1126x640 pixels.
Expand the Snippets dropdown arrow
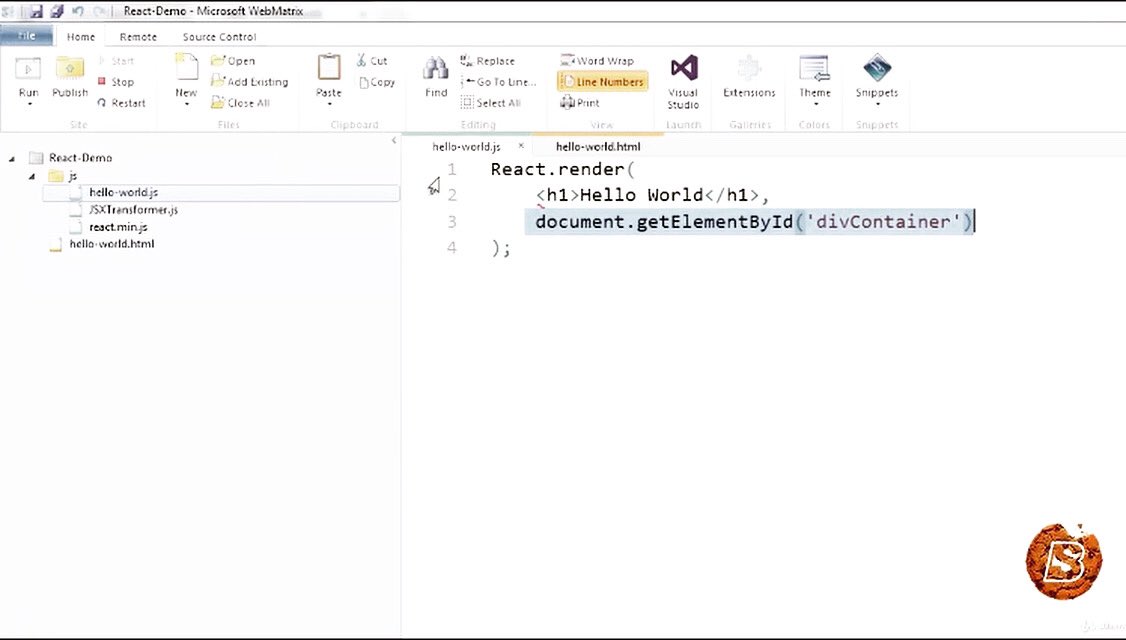877,105
